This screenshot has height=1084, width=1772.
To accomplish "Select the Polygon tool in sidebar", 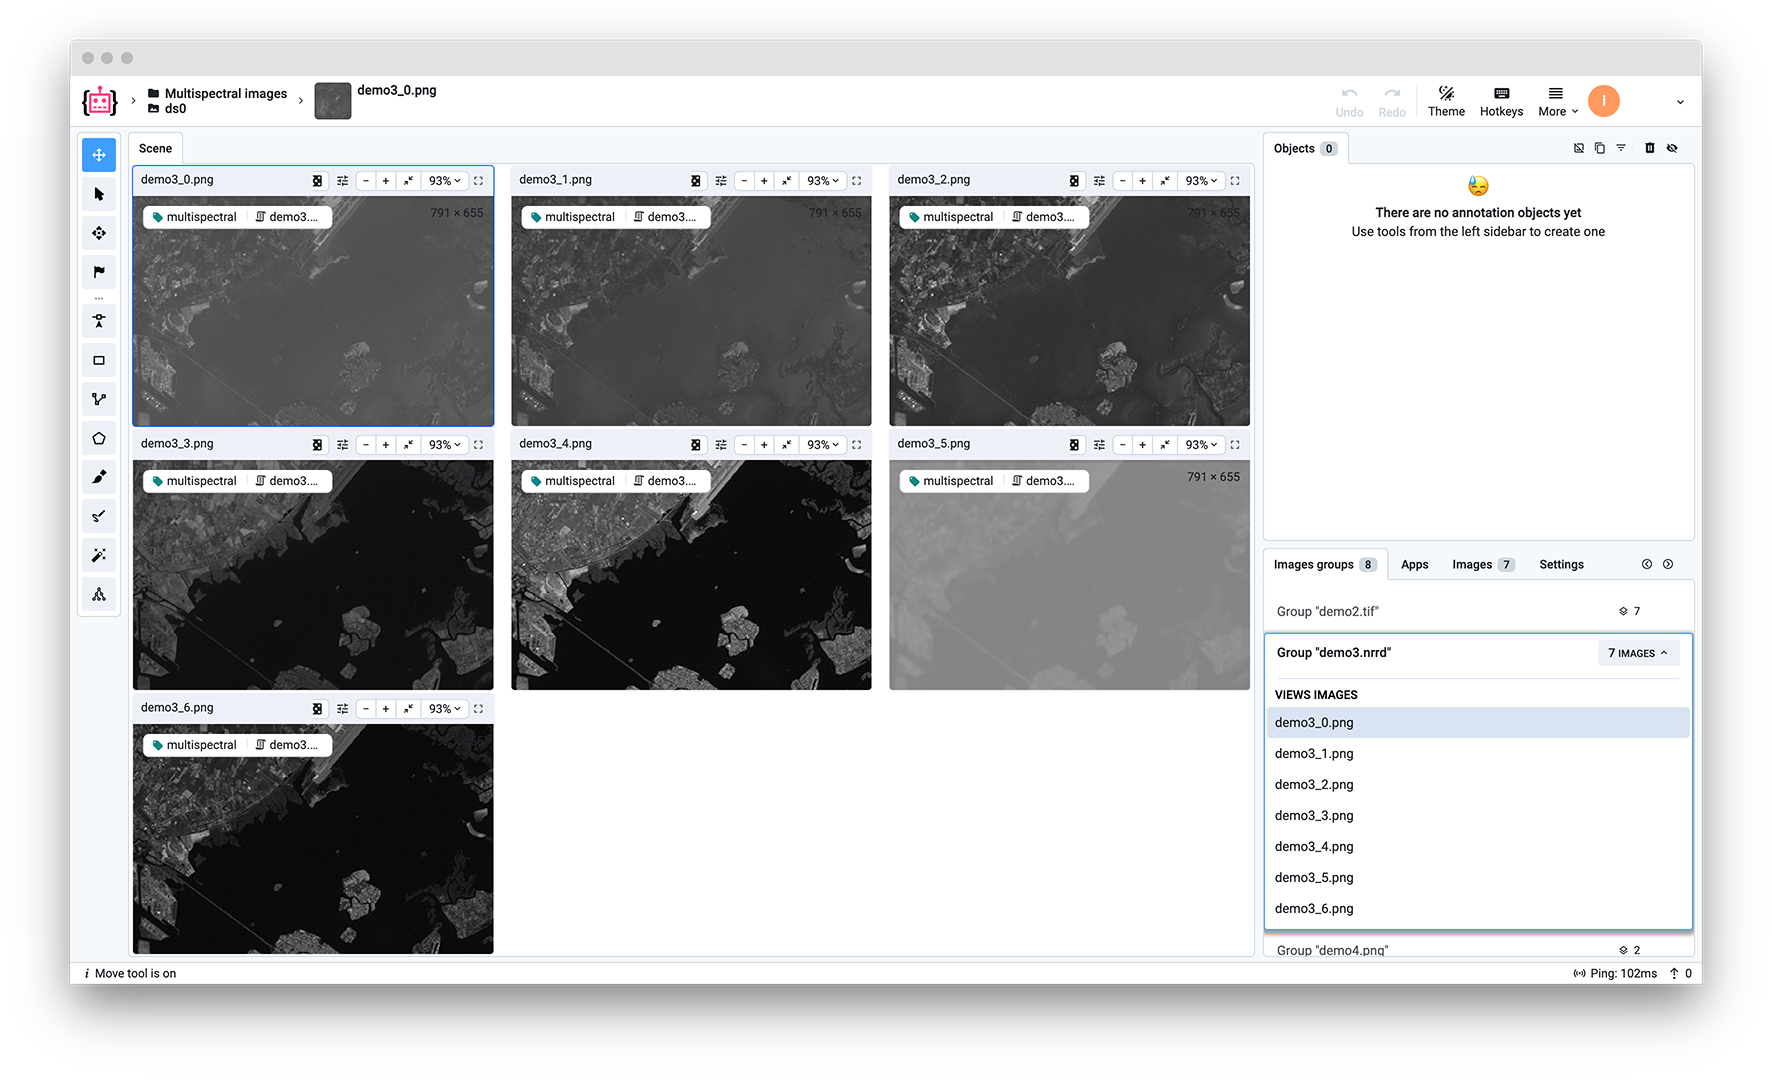I will (x=99, y=439).
